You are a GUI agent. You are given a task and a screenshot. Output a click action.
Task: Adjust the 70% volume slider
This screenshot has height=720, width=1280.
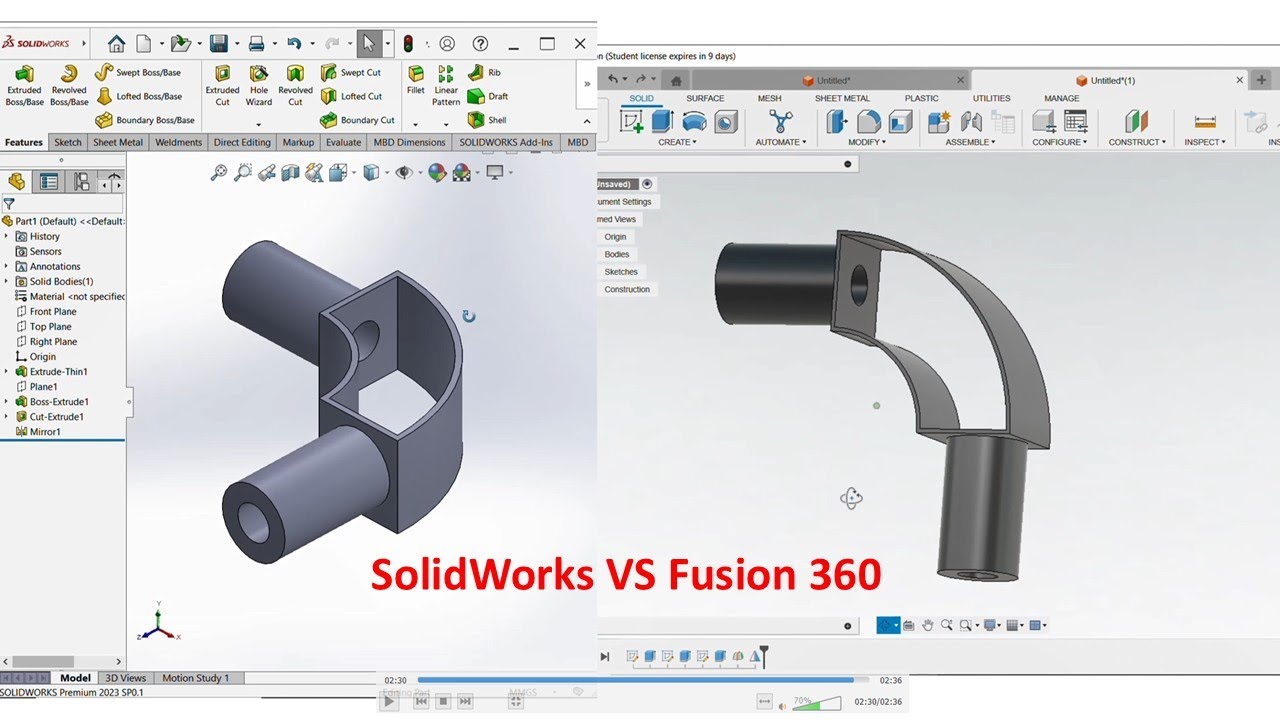[x=817, y=704]
